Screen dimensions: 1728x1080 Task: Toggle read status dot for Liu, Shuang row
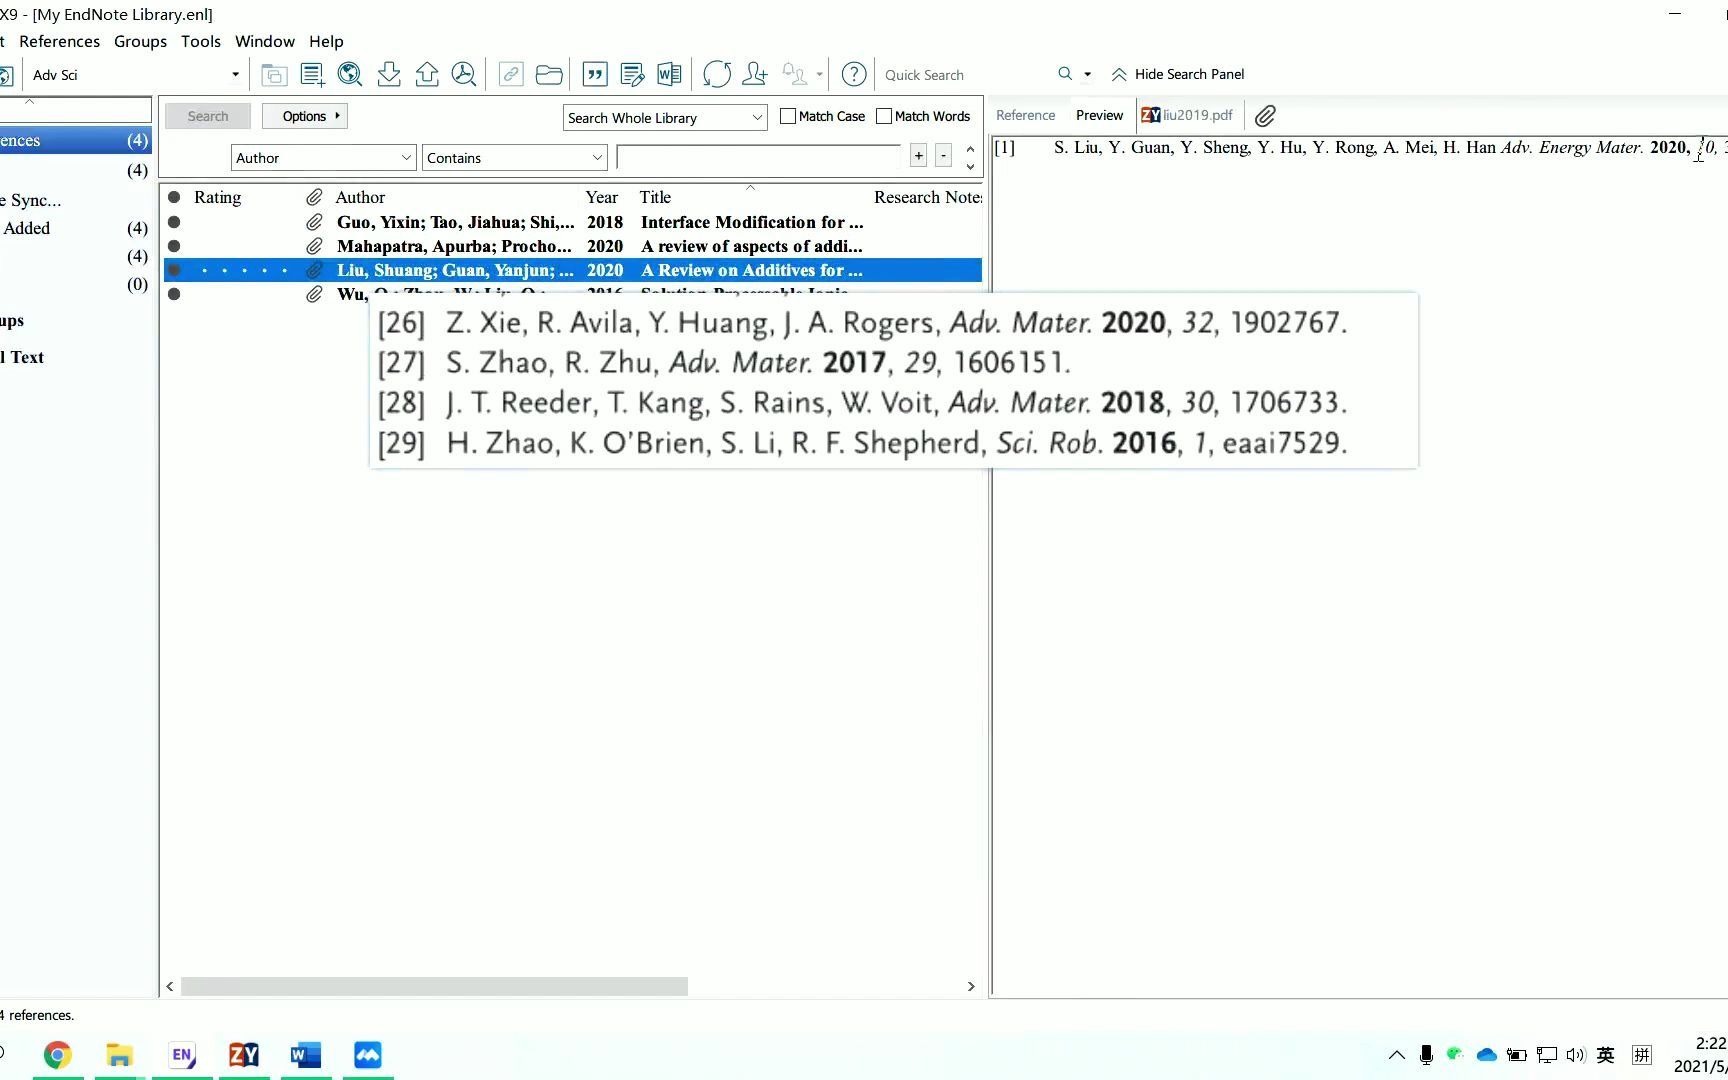pyautogui.click(x=174, y=270)
